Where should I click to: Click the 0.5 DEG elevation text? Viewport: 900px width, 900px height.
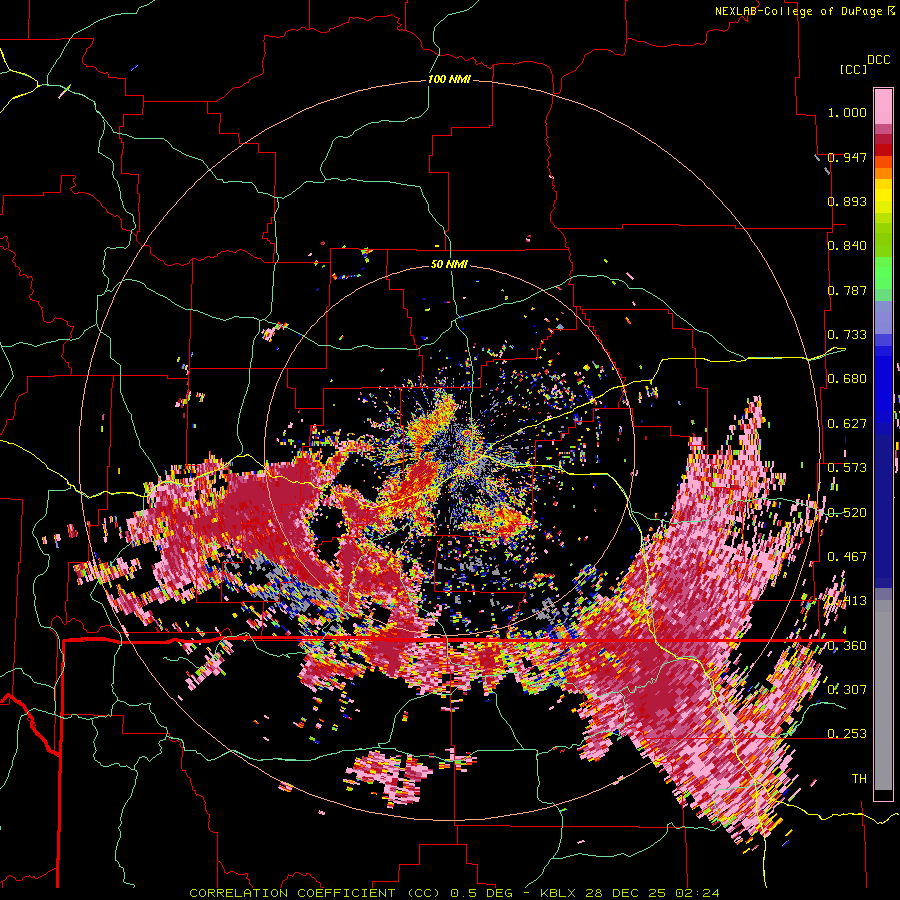pos(481,893)
